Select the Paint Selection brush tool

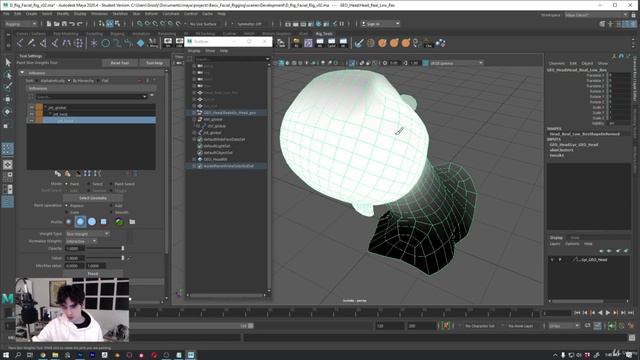coord(8,87)
